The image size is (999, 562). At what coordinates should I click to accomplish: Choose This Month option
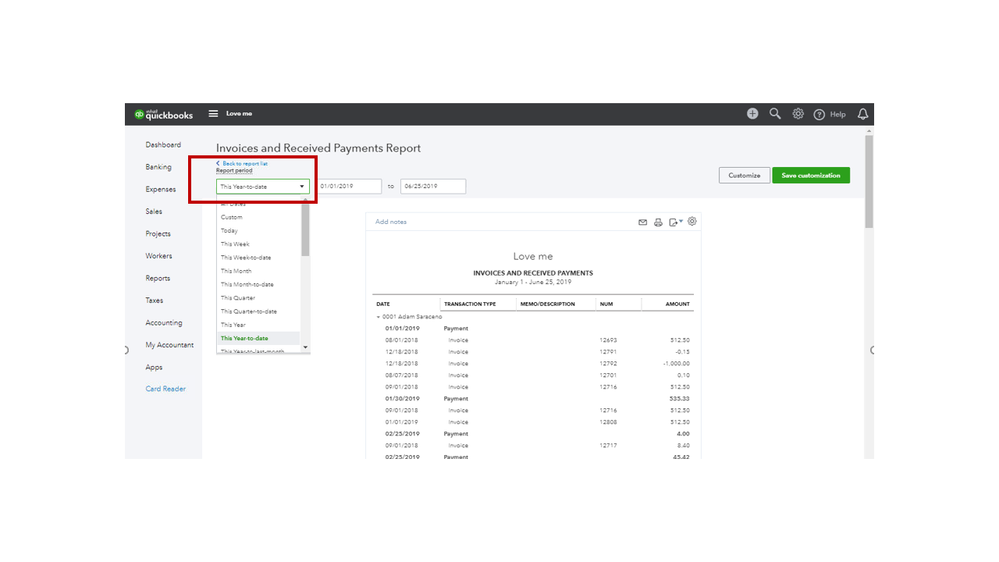[x=236, y=271]
